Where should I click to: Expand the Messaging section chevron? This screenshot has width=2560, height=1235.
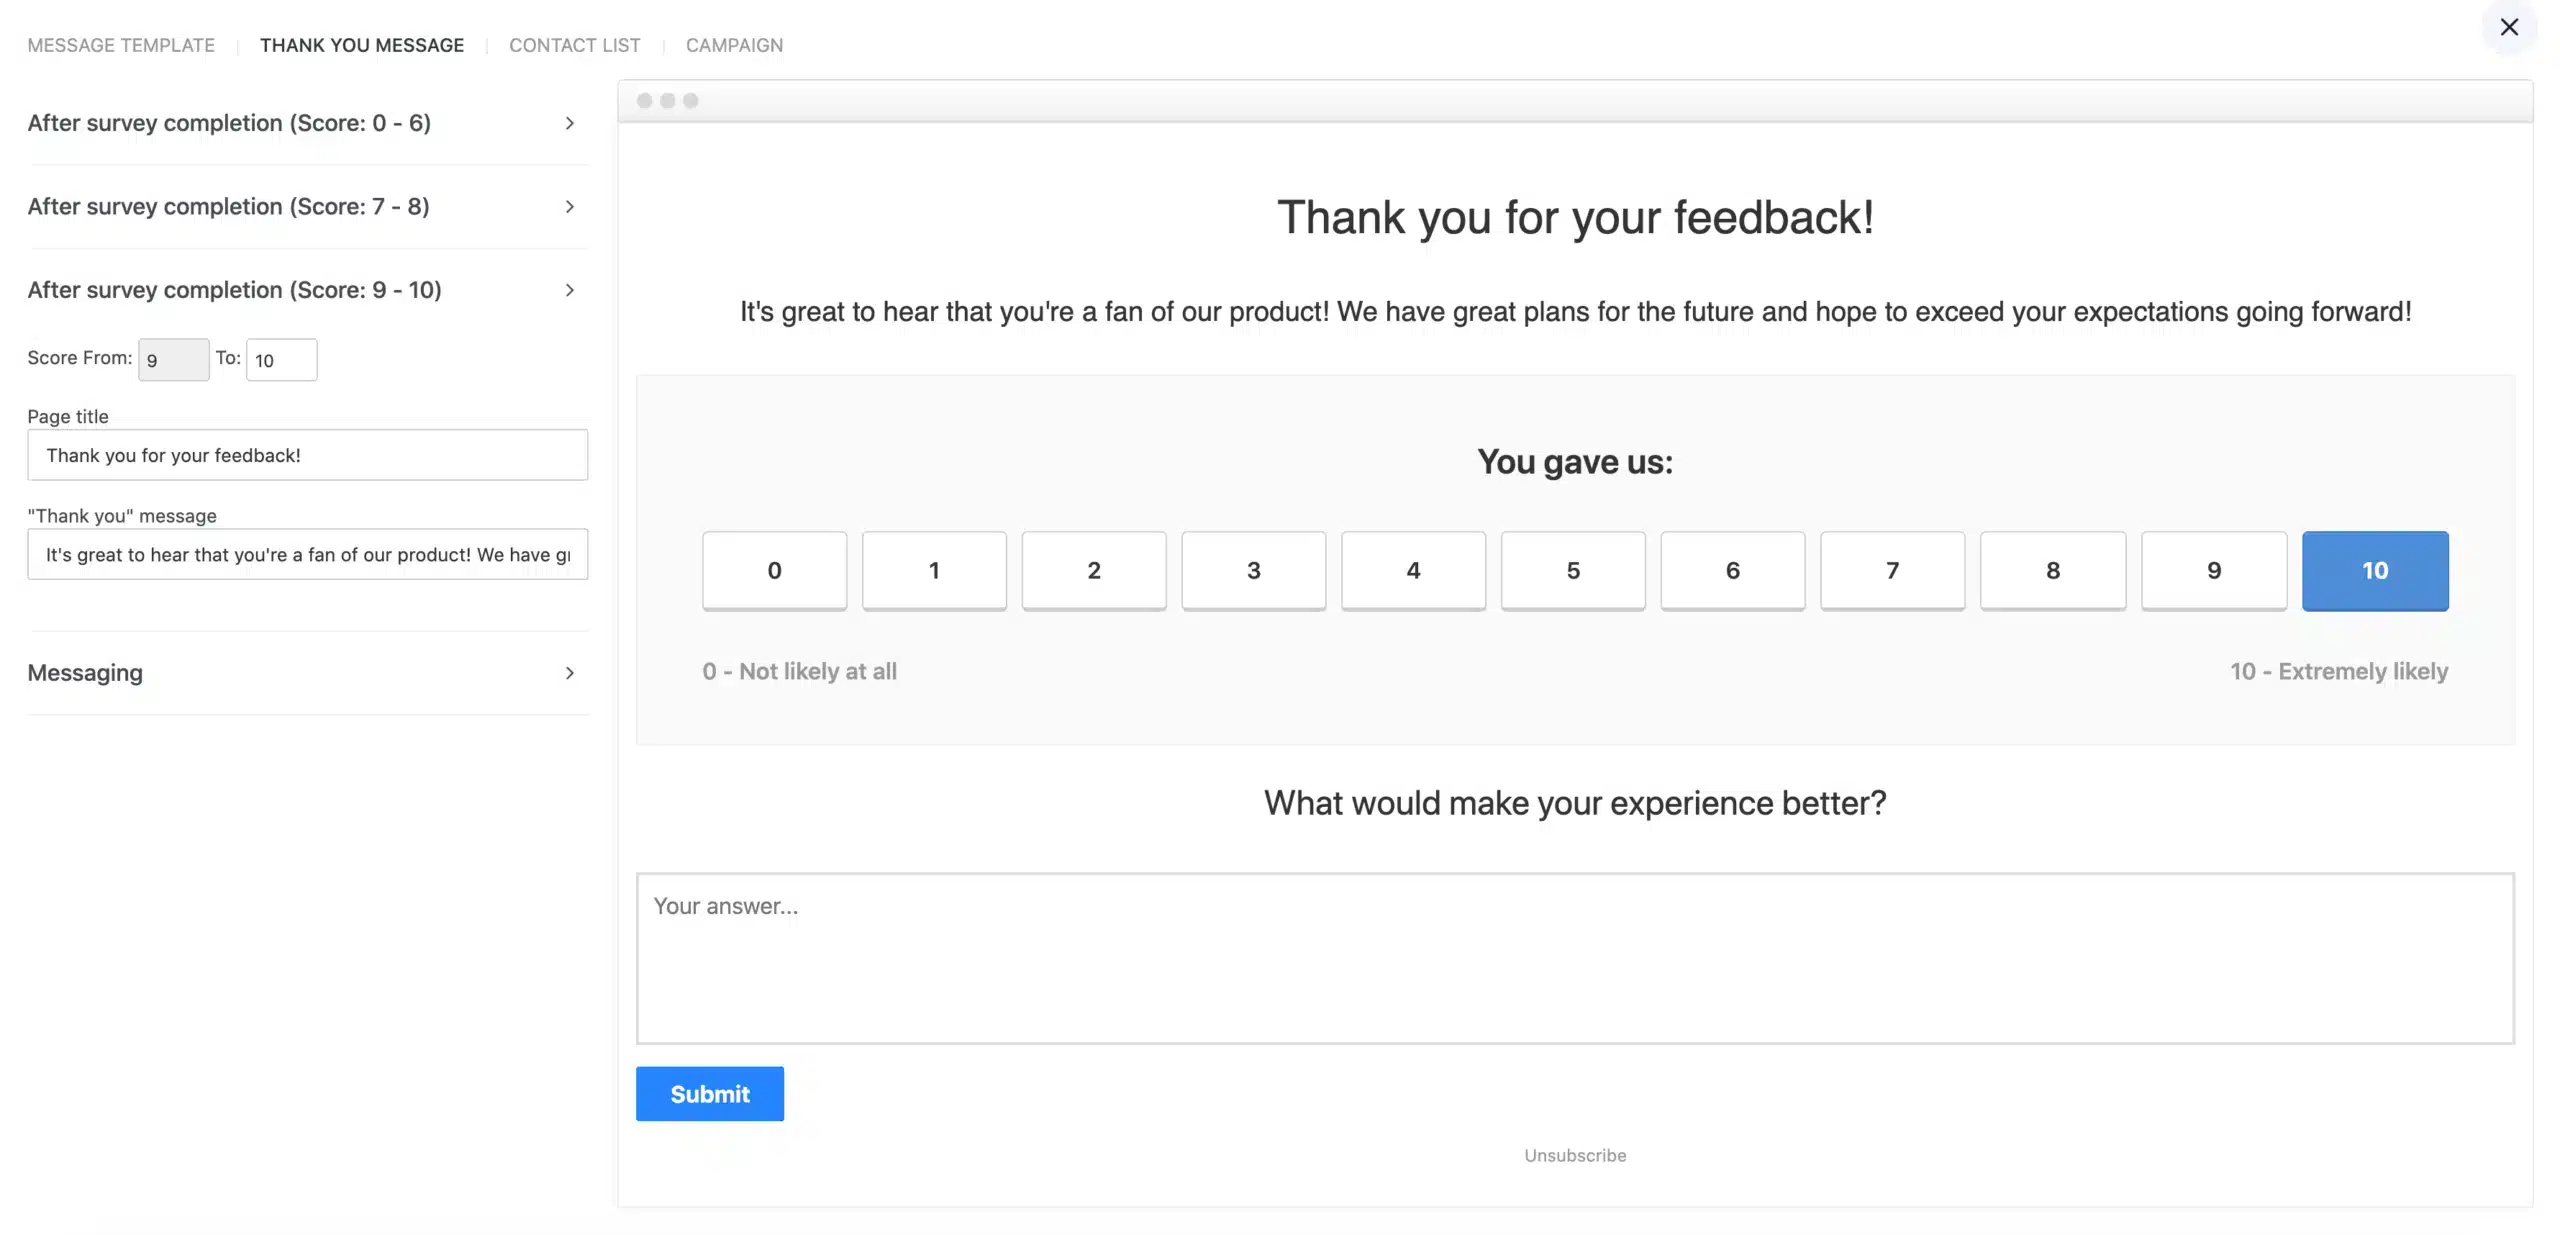tap(569, 673)
